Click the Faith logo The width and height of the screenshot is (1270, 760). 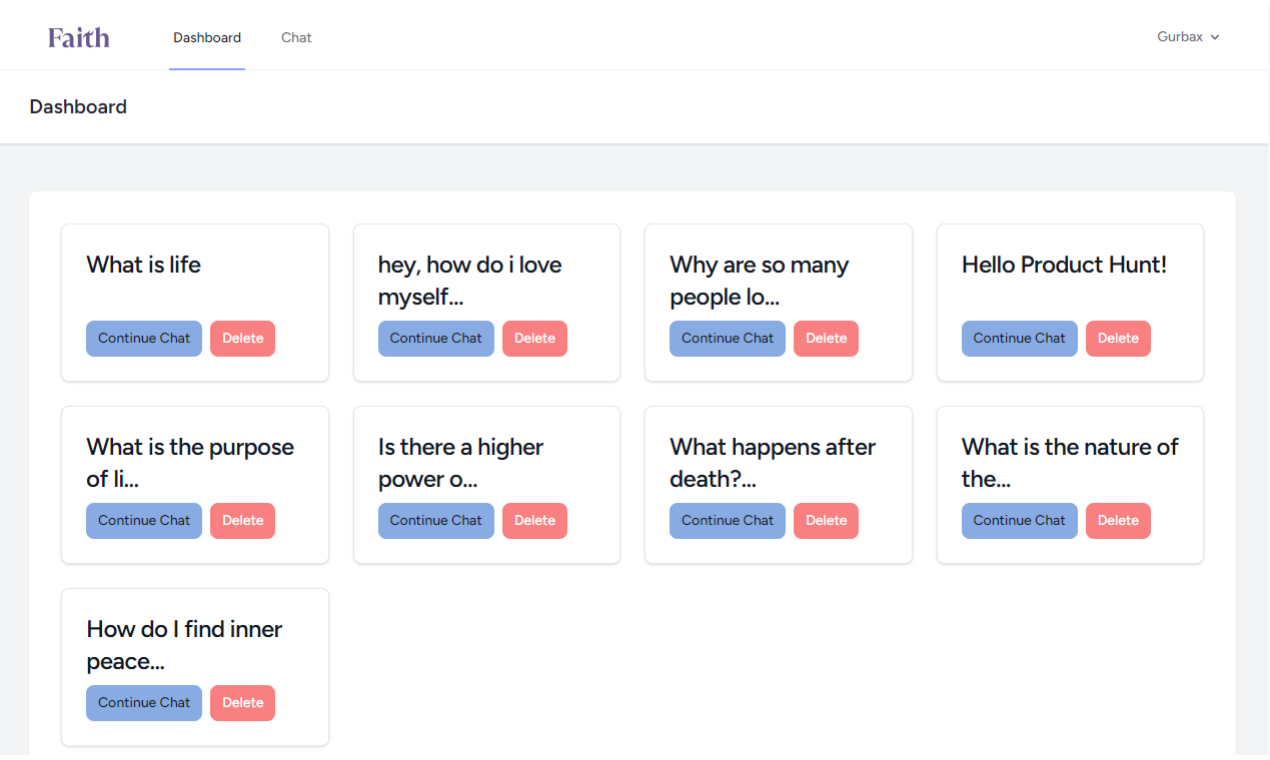pos(79,37)
